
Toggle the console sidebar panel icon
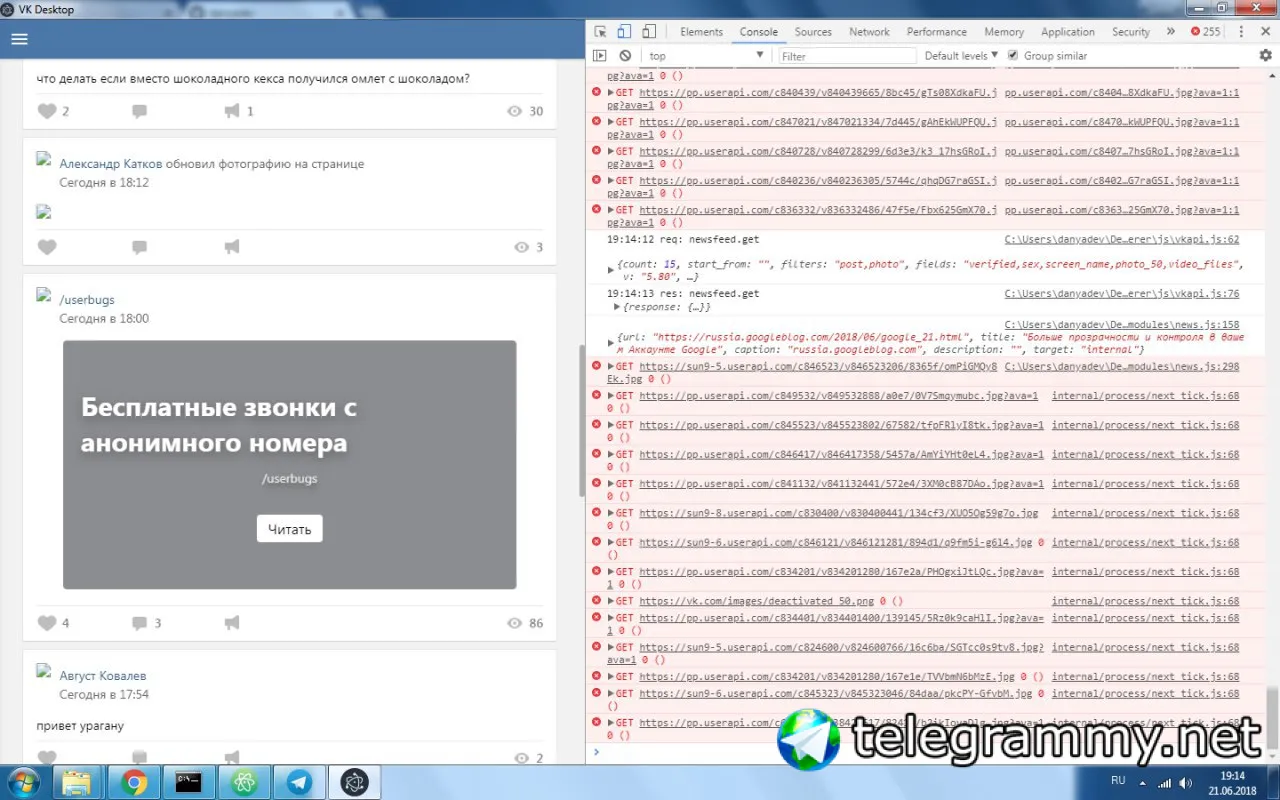click(600, 56)
